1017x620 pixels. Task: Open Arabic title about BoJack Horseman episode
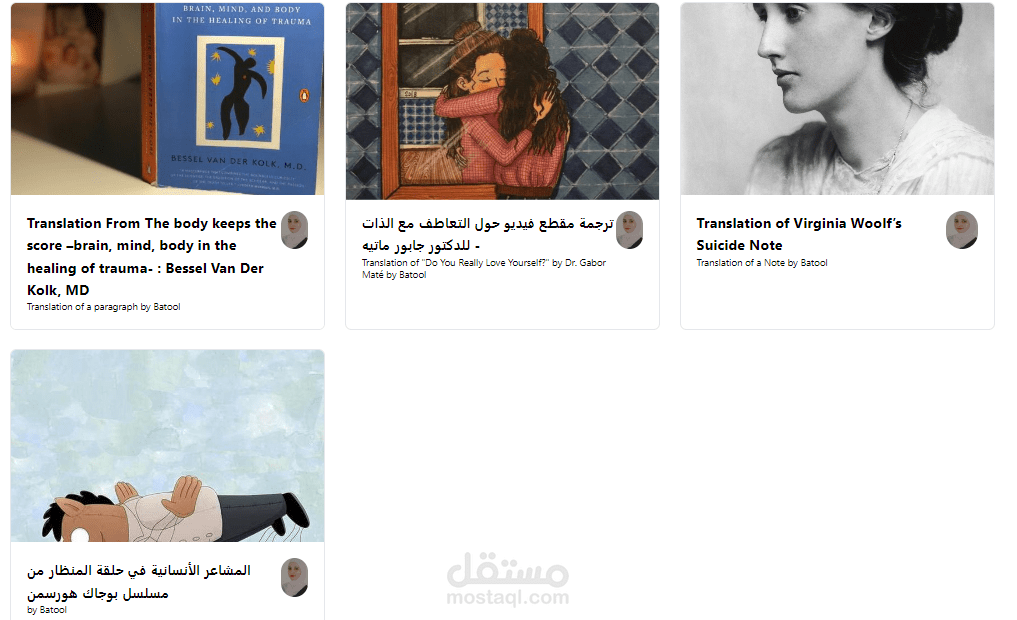point(139,582)
